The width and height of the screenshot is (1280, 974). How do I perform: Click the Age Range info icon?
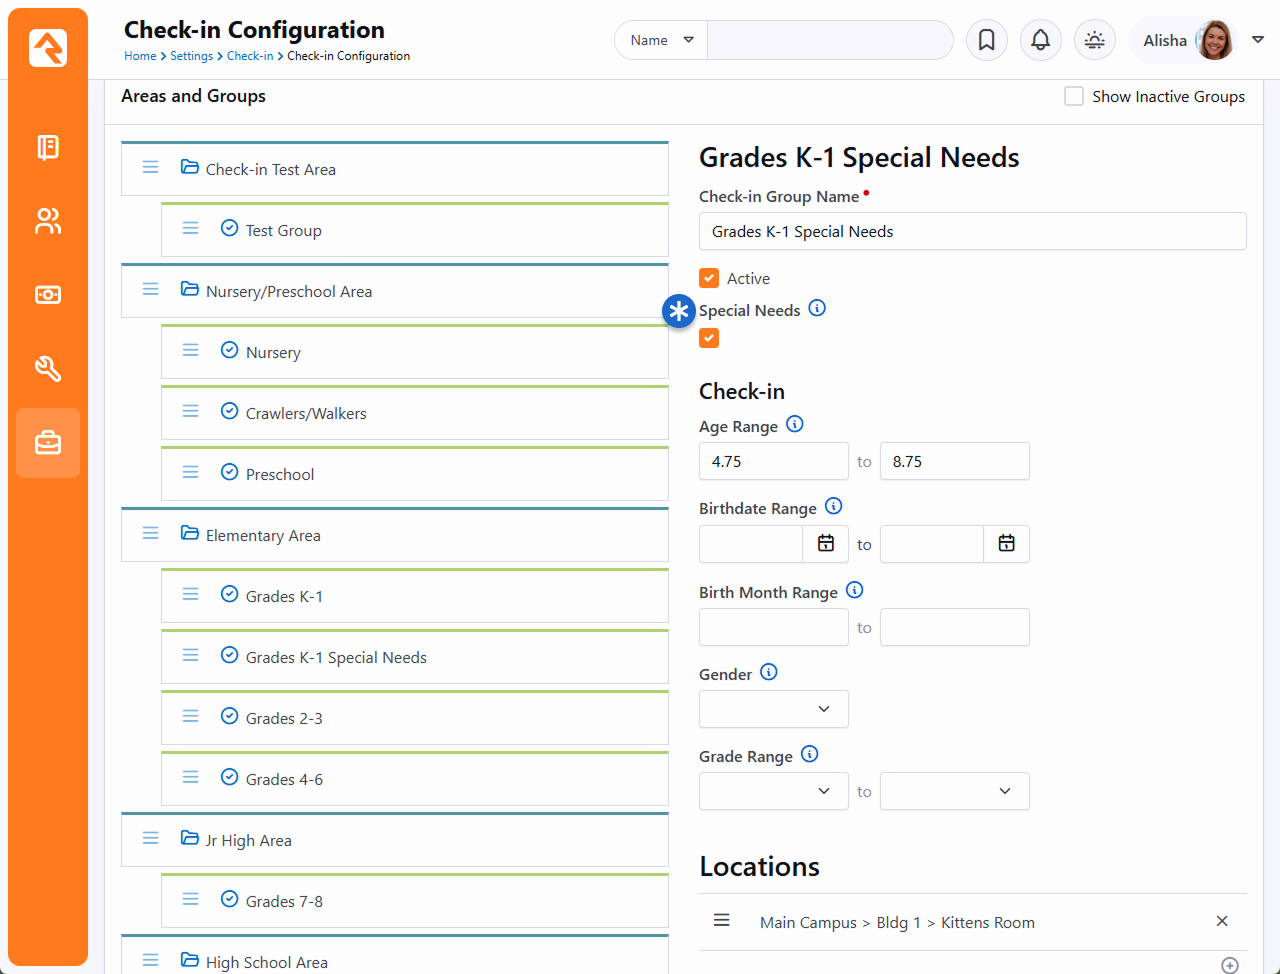pos(794,424)
